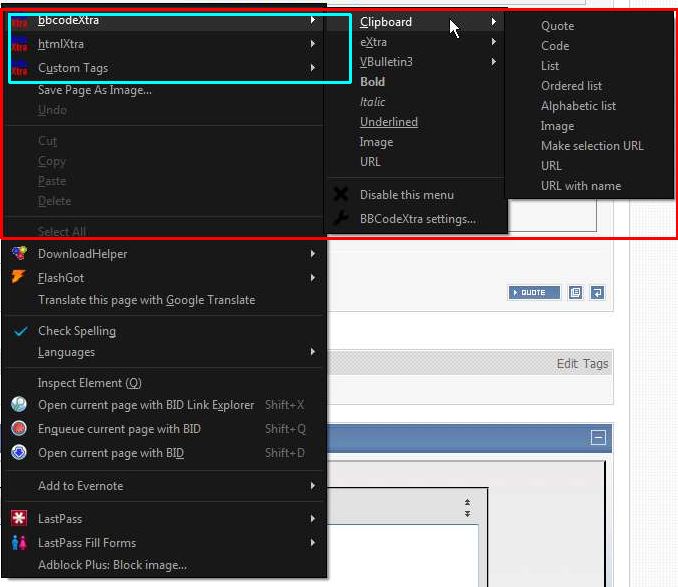Select URL in the bbcodeXtra submenu

370,162
